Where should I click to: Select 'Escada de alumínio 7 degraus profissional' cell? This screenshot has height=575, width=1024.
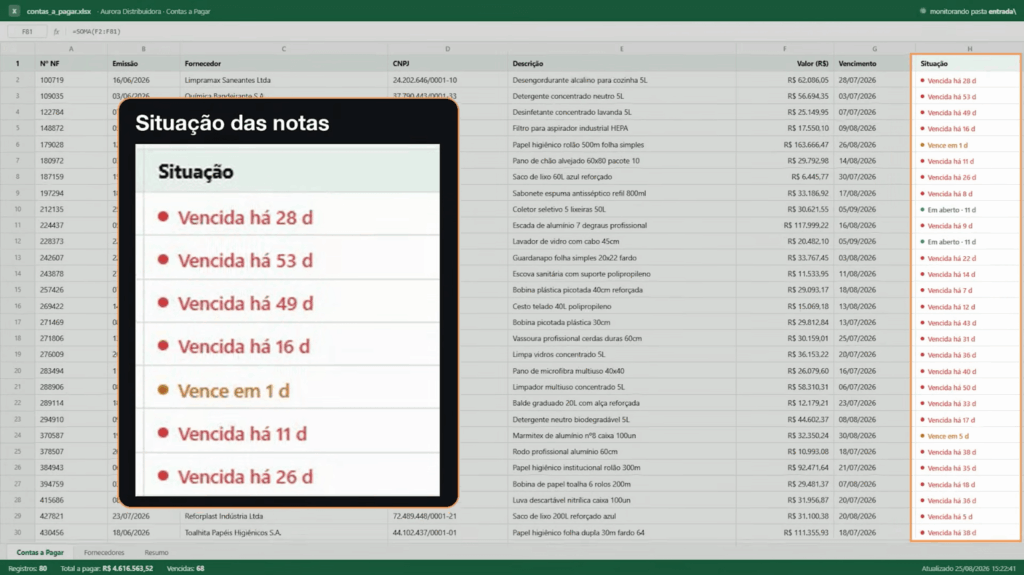click(x=622, y=225)
